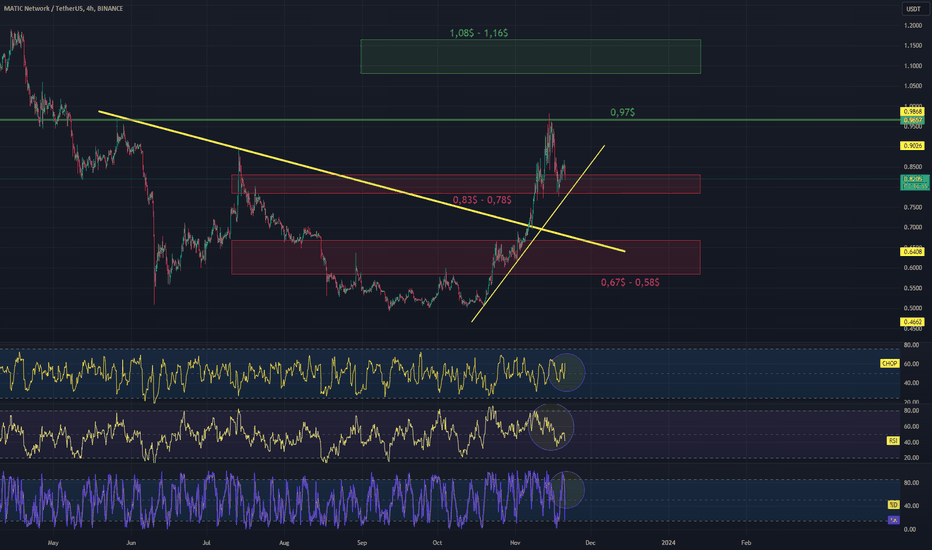Click the 1.2000 price axis value
Viewport: 932px width, 550px height.
click(x=913, y=26)
